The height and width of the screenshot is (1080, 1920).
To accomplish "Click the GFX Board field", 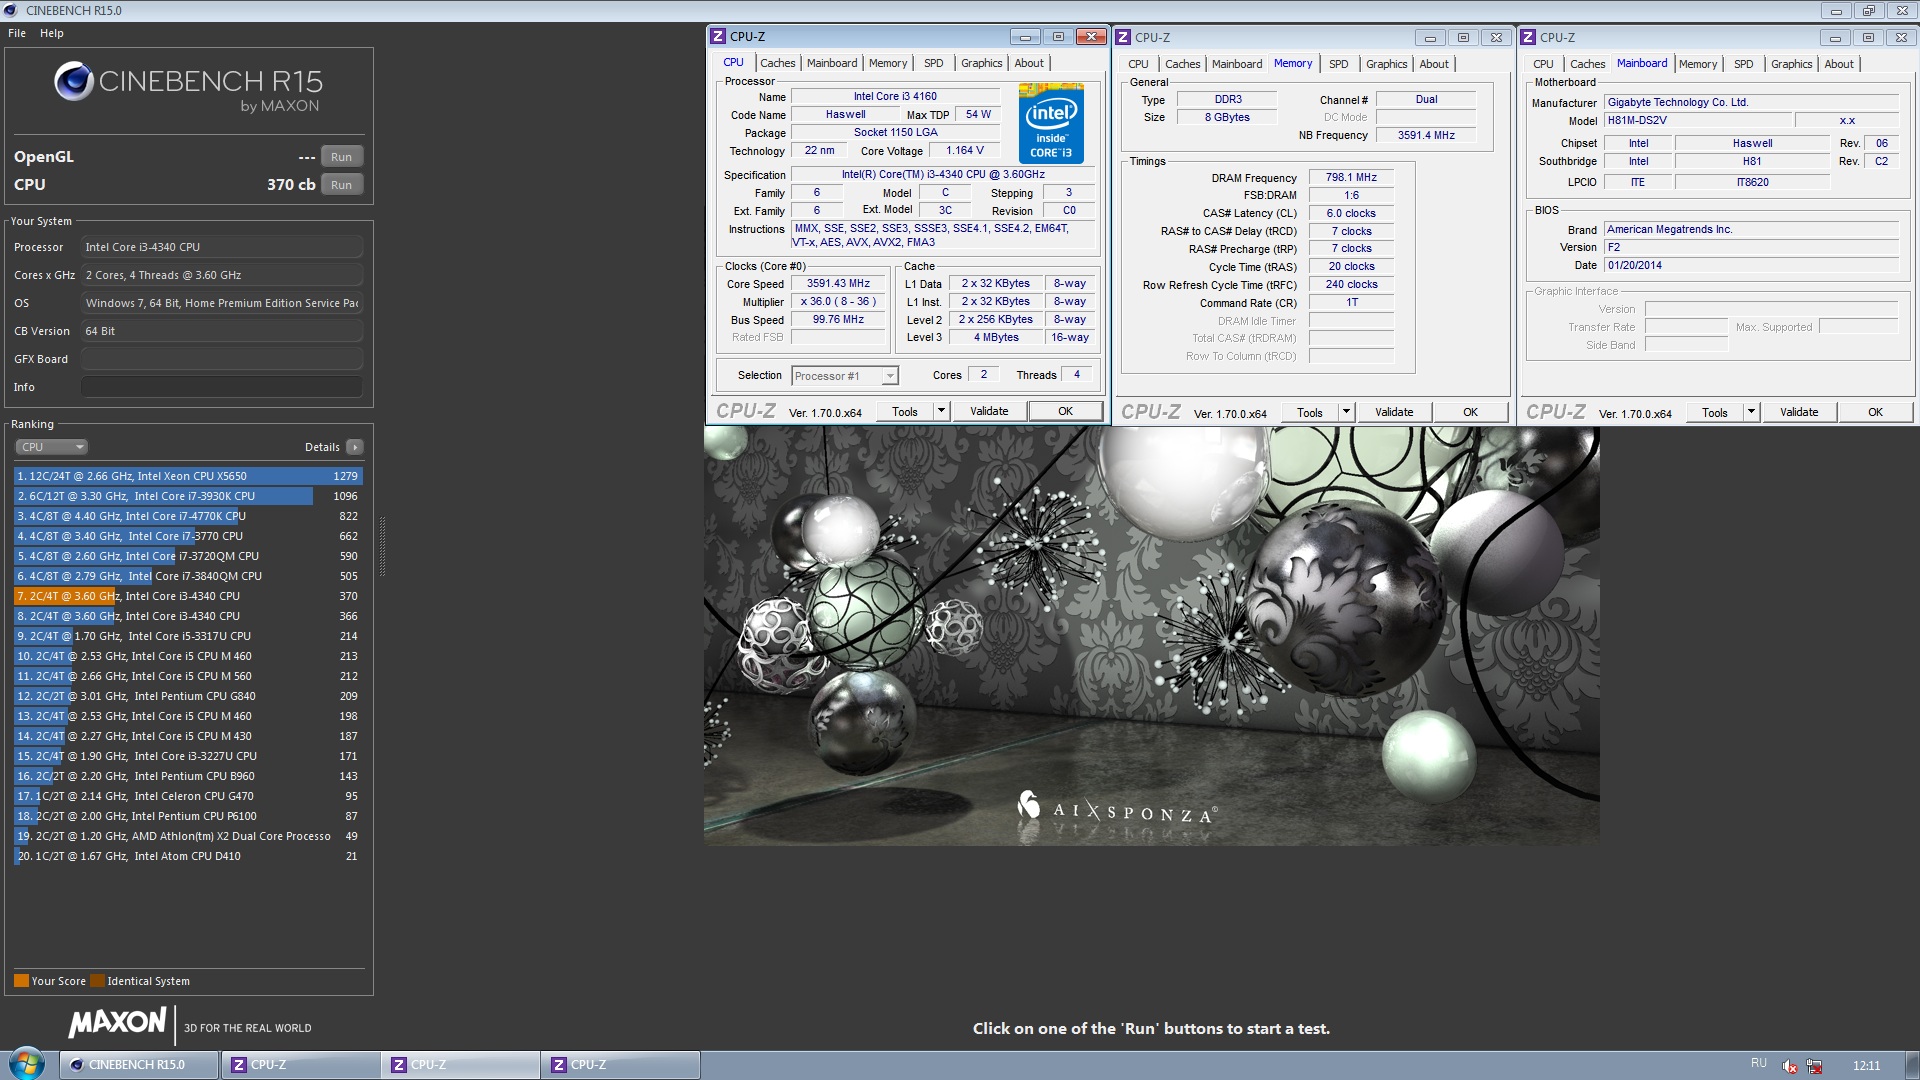I will 221,359.
